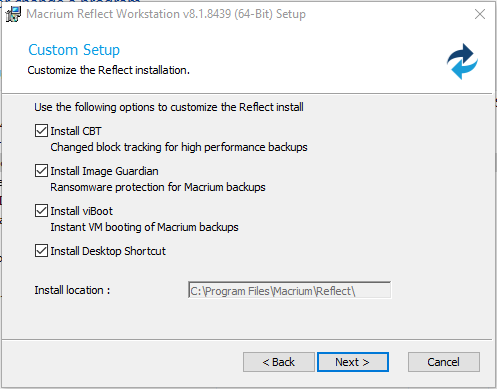The width and height of the screenshot is (497, 389).
Task: Click the Install location path field
Action: (289, 290)
